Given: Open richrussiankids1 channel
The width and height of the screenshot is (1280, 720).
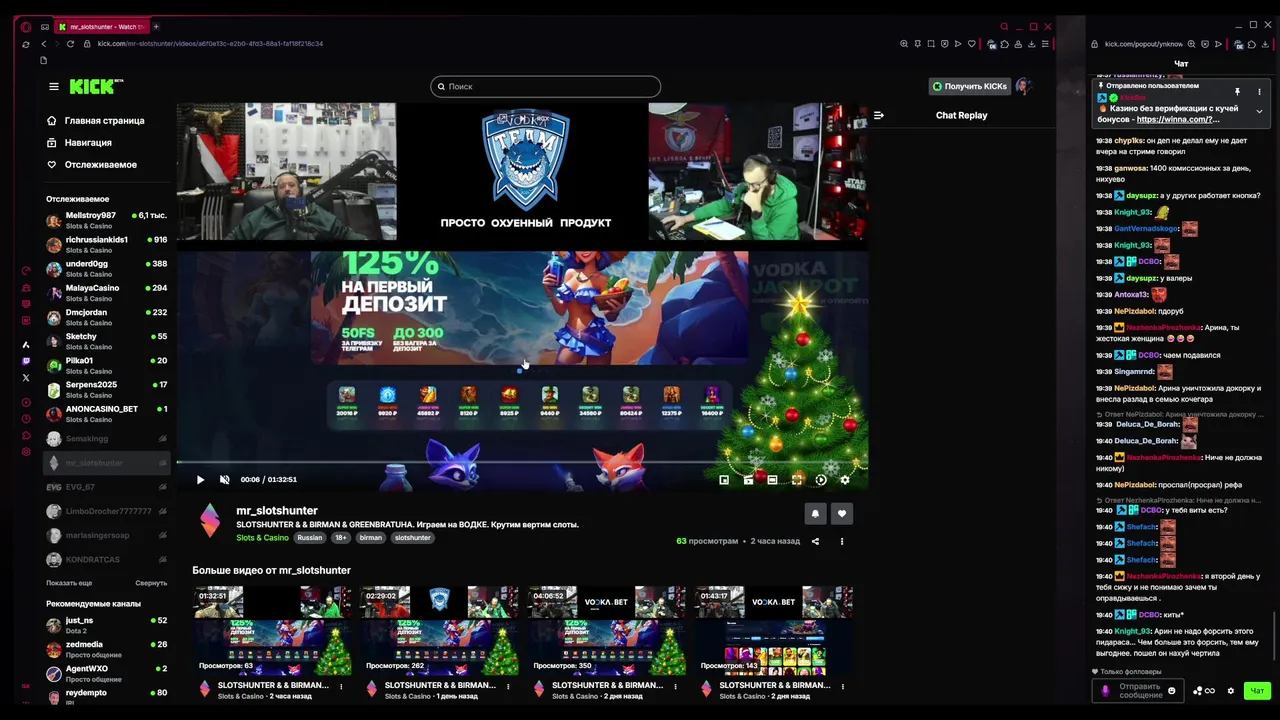Looking at the screenshot, I should tap(107, 244).
